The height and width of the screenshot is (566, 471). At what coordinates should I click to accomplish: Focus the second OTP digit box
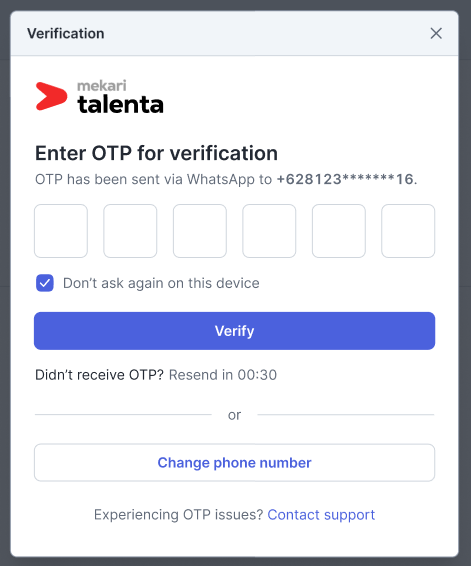[x=130, y=231]
